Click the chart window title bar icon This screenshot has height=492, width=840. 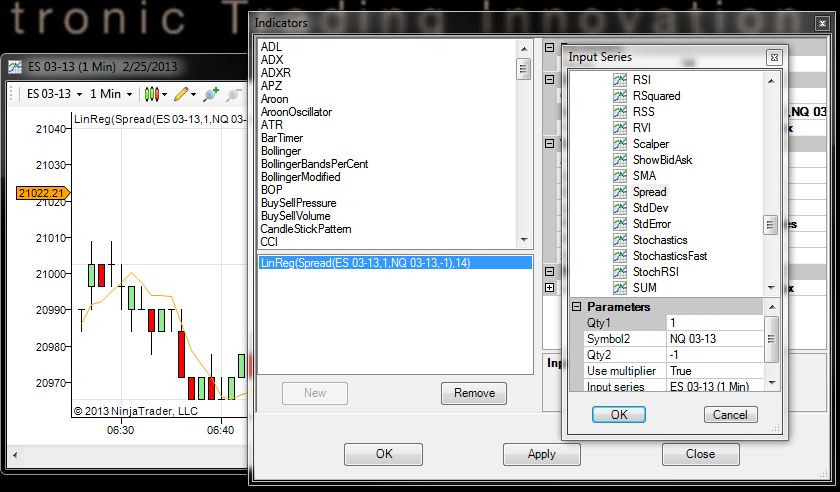pyautogui.click(x=15, y=67)
